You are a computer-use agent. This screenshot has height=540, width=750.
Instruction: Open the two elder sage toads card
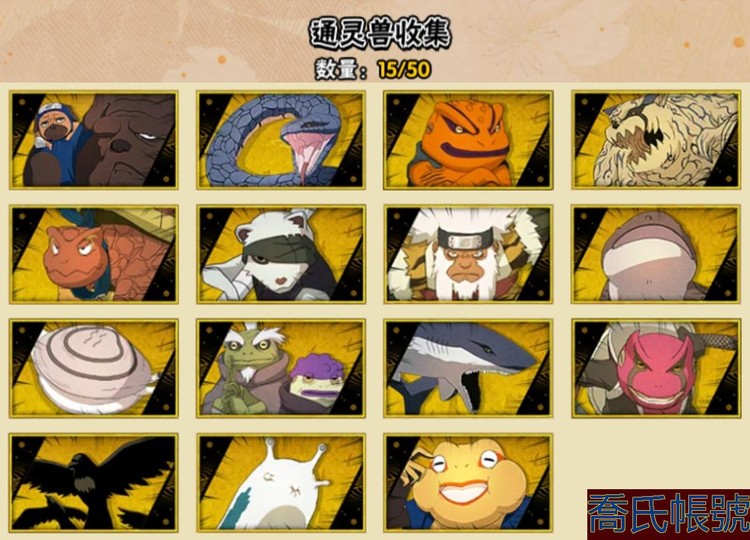tap(281, 368)
